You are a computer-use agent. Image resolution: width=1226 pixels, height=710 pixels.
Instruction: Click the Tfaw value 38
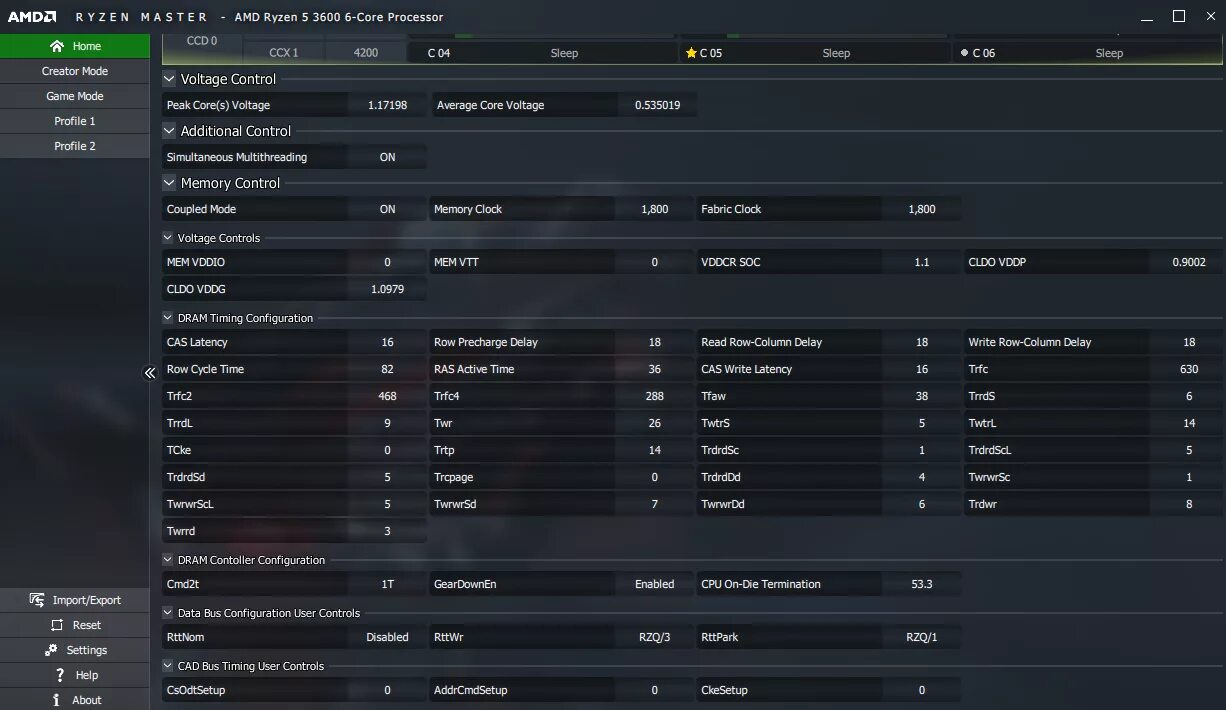[921, 396]
